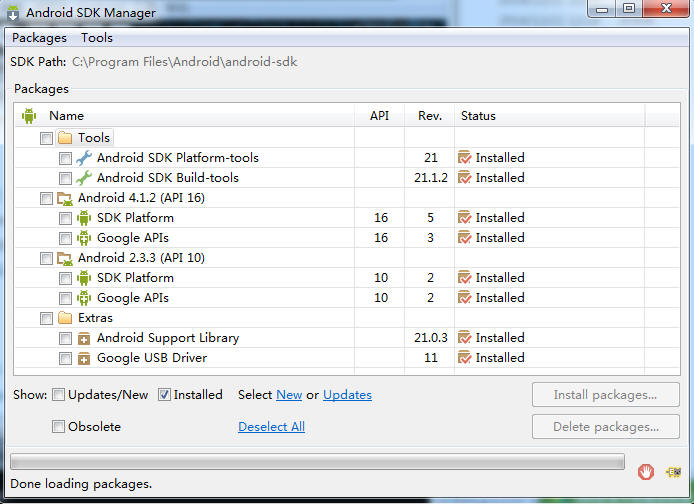The width and height of the screenshot is (694, 504).
Task: Click the Android robot header icon
Action: pyautogui.click(x=29, y=116)
